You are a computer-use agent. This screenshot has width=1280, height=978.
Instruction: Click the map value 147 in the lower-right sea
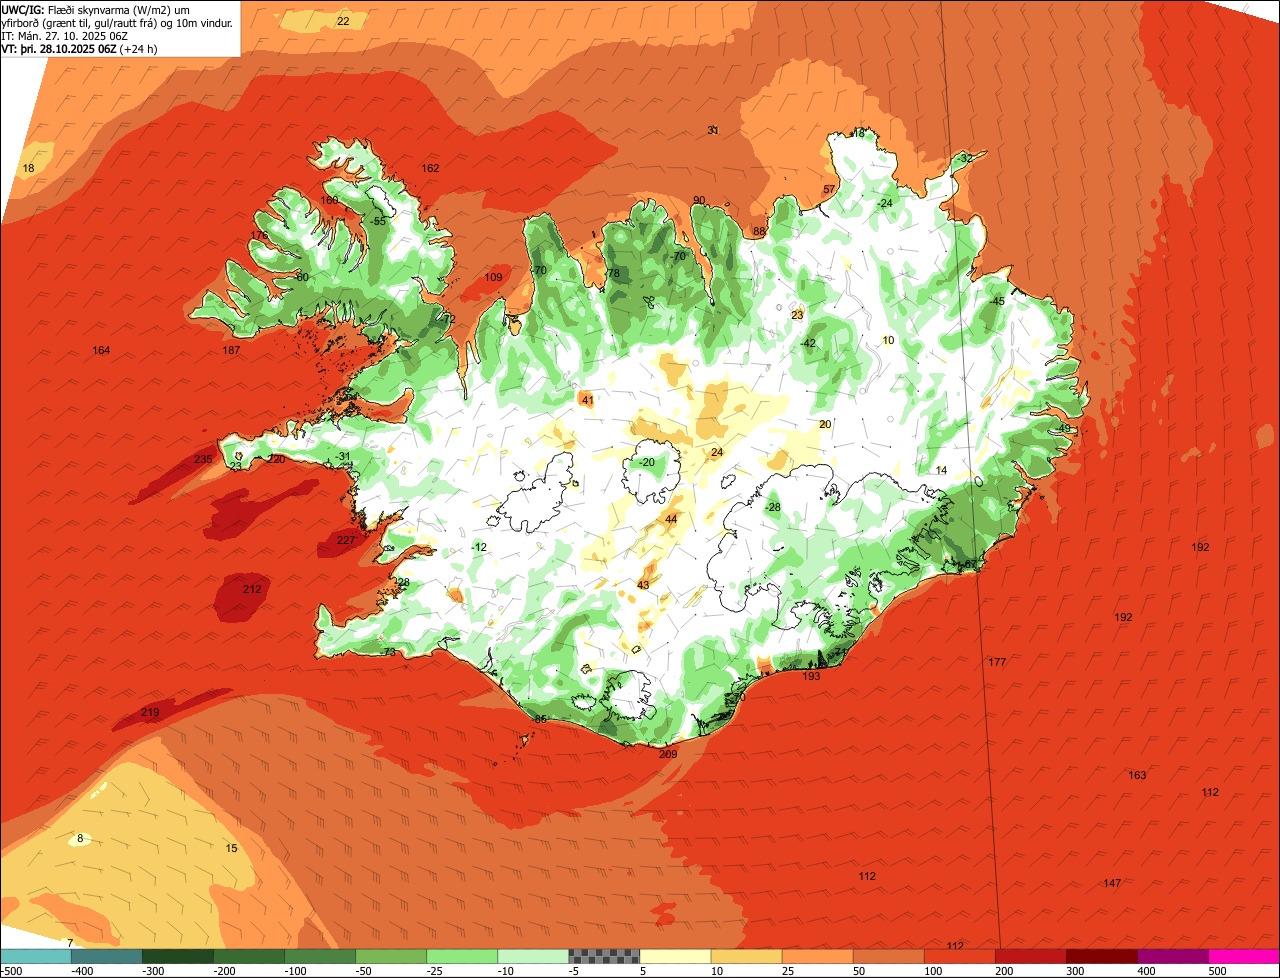pos(1112,883)
